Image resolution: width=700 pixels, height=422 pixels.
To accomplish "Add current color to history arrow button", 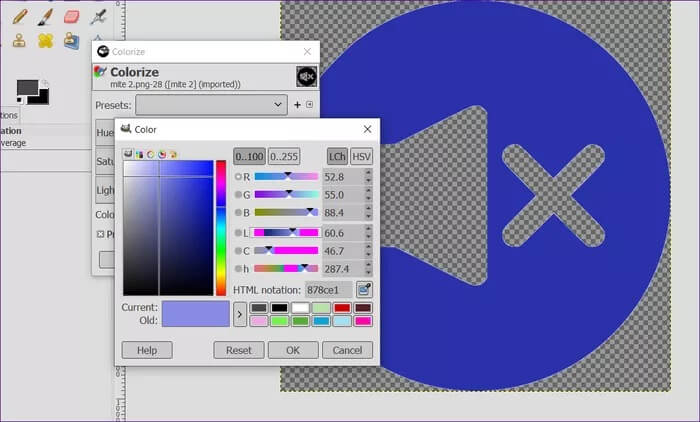I will (240, 314).
